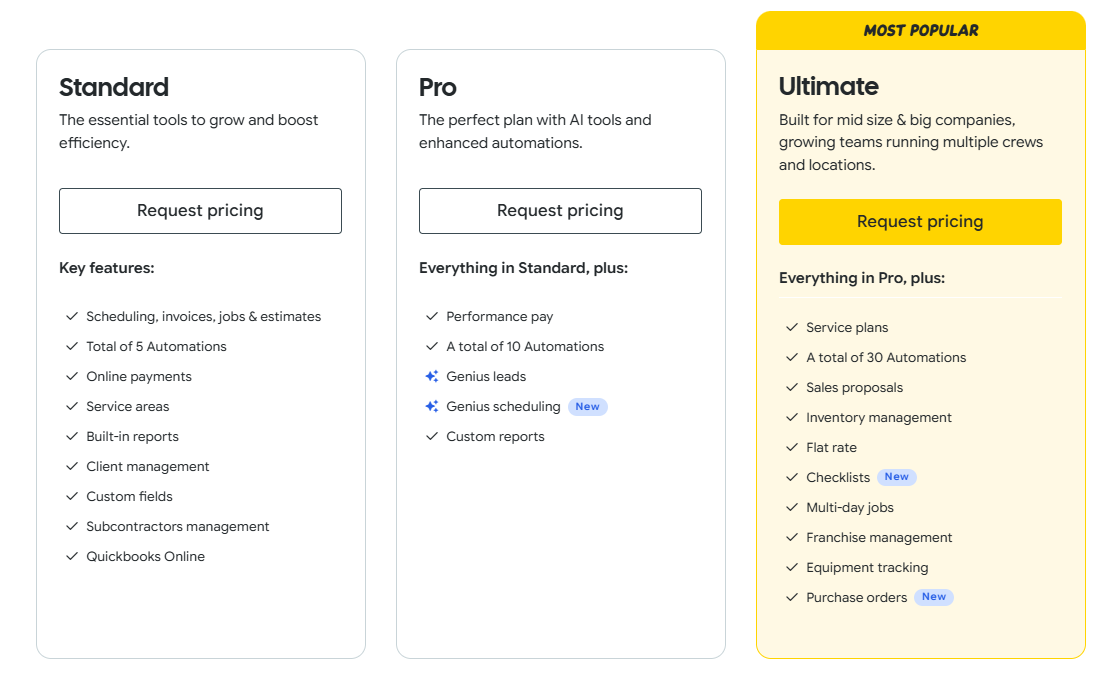Request pricing for the Ultimate plan

click(920, 222)
